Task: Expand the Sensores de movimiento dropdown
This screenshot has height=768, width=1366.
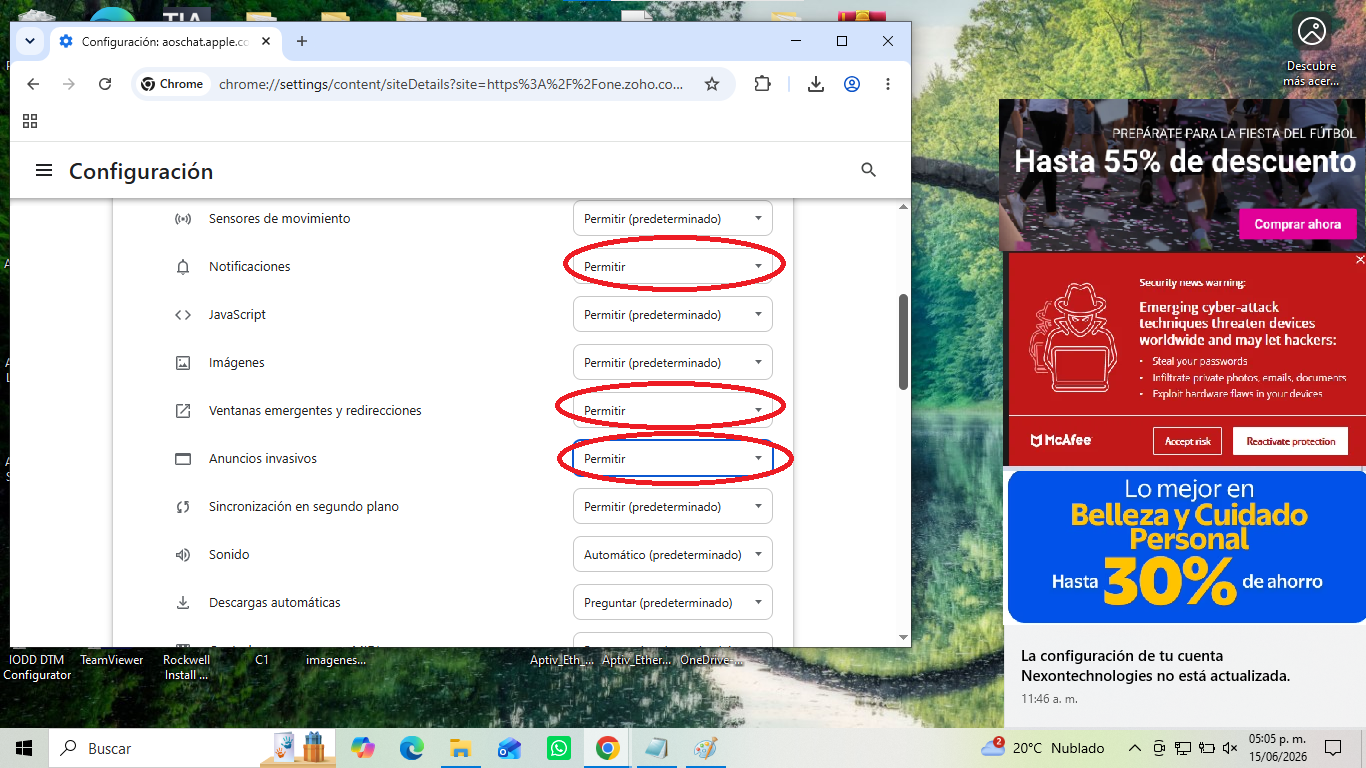Action: pyautogui.click(x=673, y=219)
